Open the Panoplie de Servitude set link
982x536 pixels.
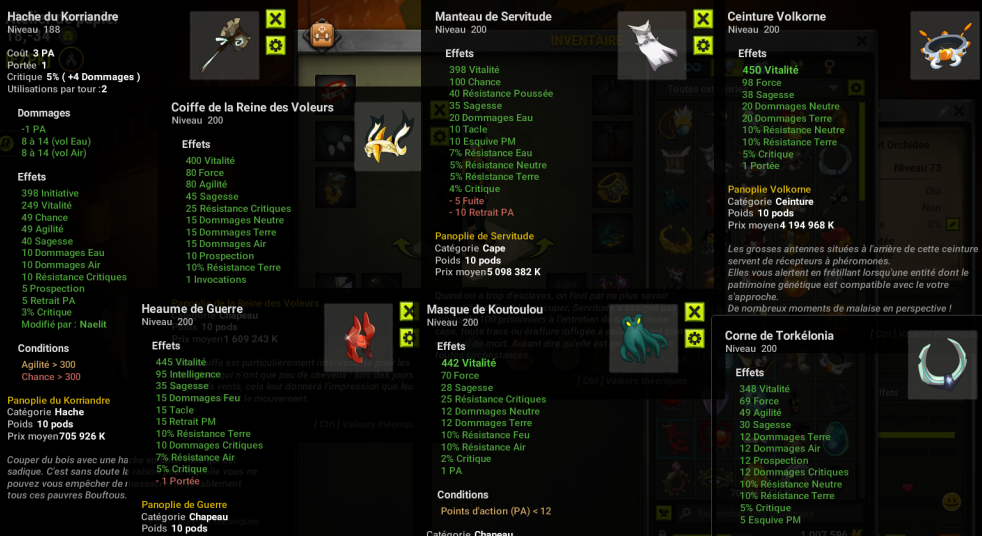[485, 236]
